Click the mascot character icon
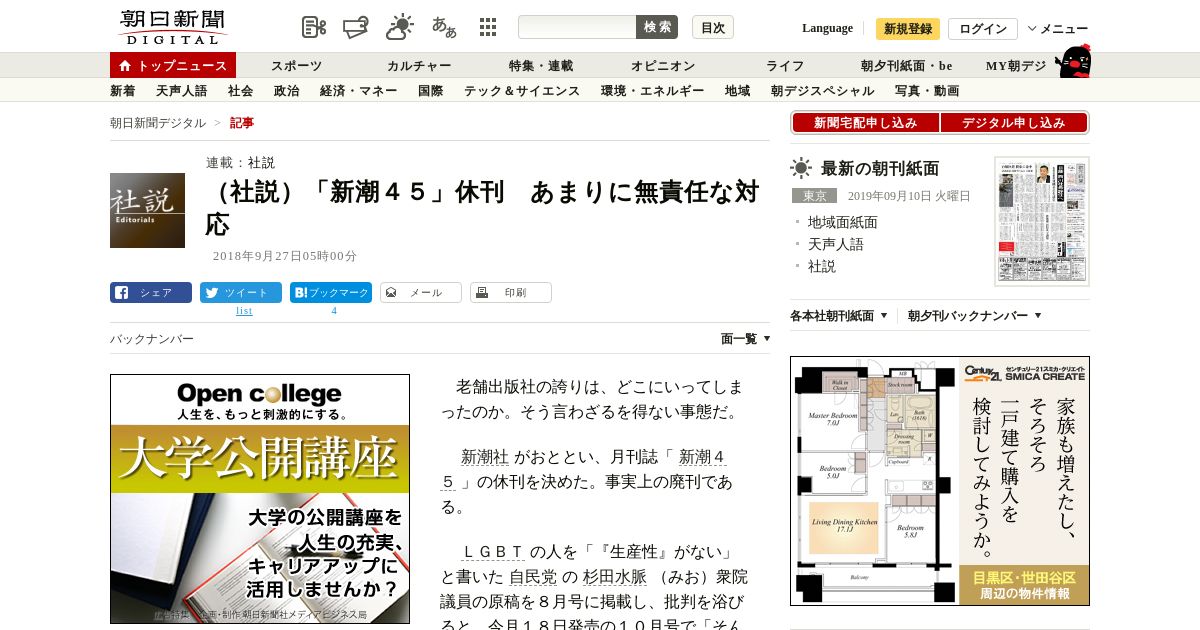 (1073, 62)
